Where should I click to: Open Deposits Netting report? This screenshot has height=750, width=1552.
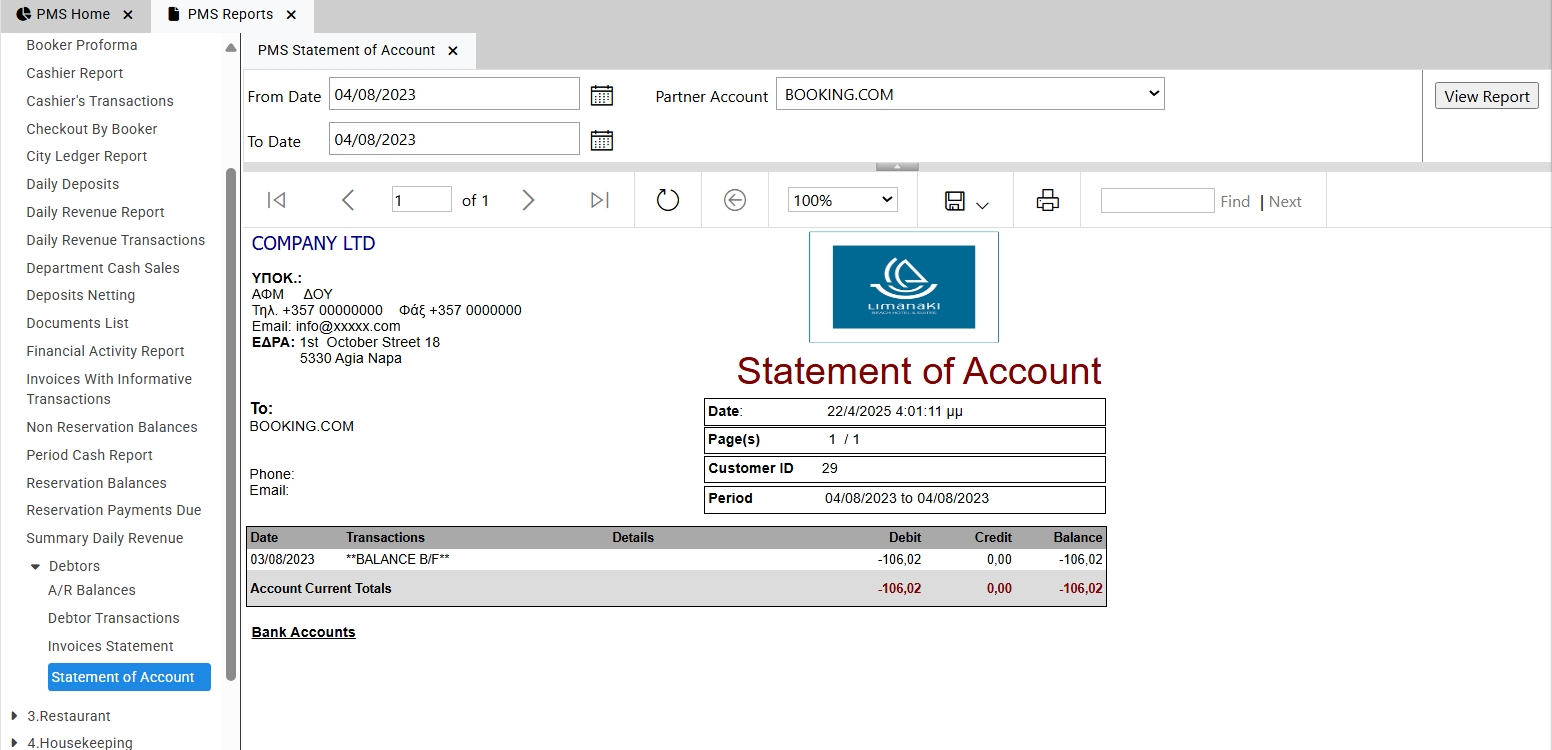tap(81, 295)
